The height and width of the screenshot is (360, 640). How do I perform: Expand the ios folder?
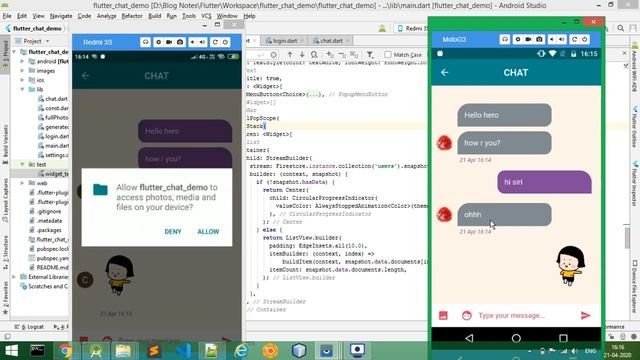coord(22,80)
